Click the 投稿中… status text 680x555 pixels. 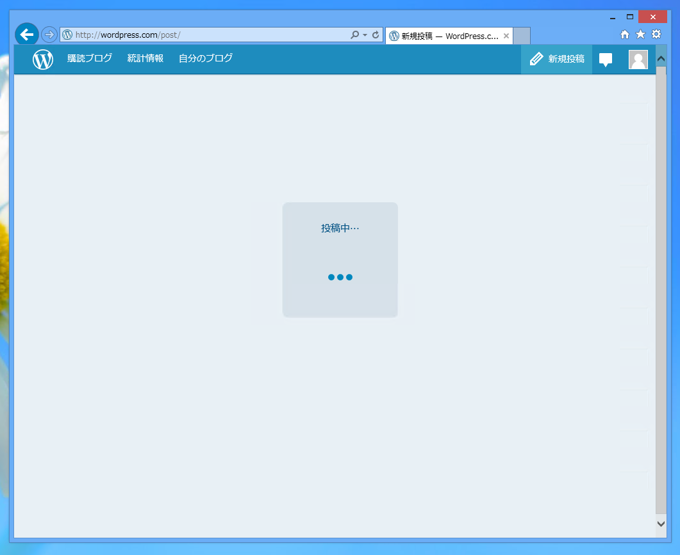(x=340, y=228)
